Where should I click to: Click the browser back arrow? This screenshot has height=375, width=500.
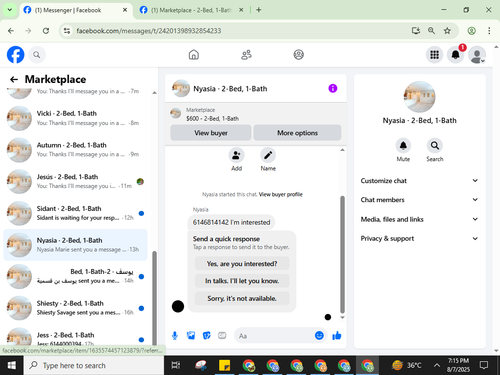tap(11, 31)
